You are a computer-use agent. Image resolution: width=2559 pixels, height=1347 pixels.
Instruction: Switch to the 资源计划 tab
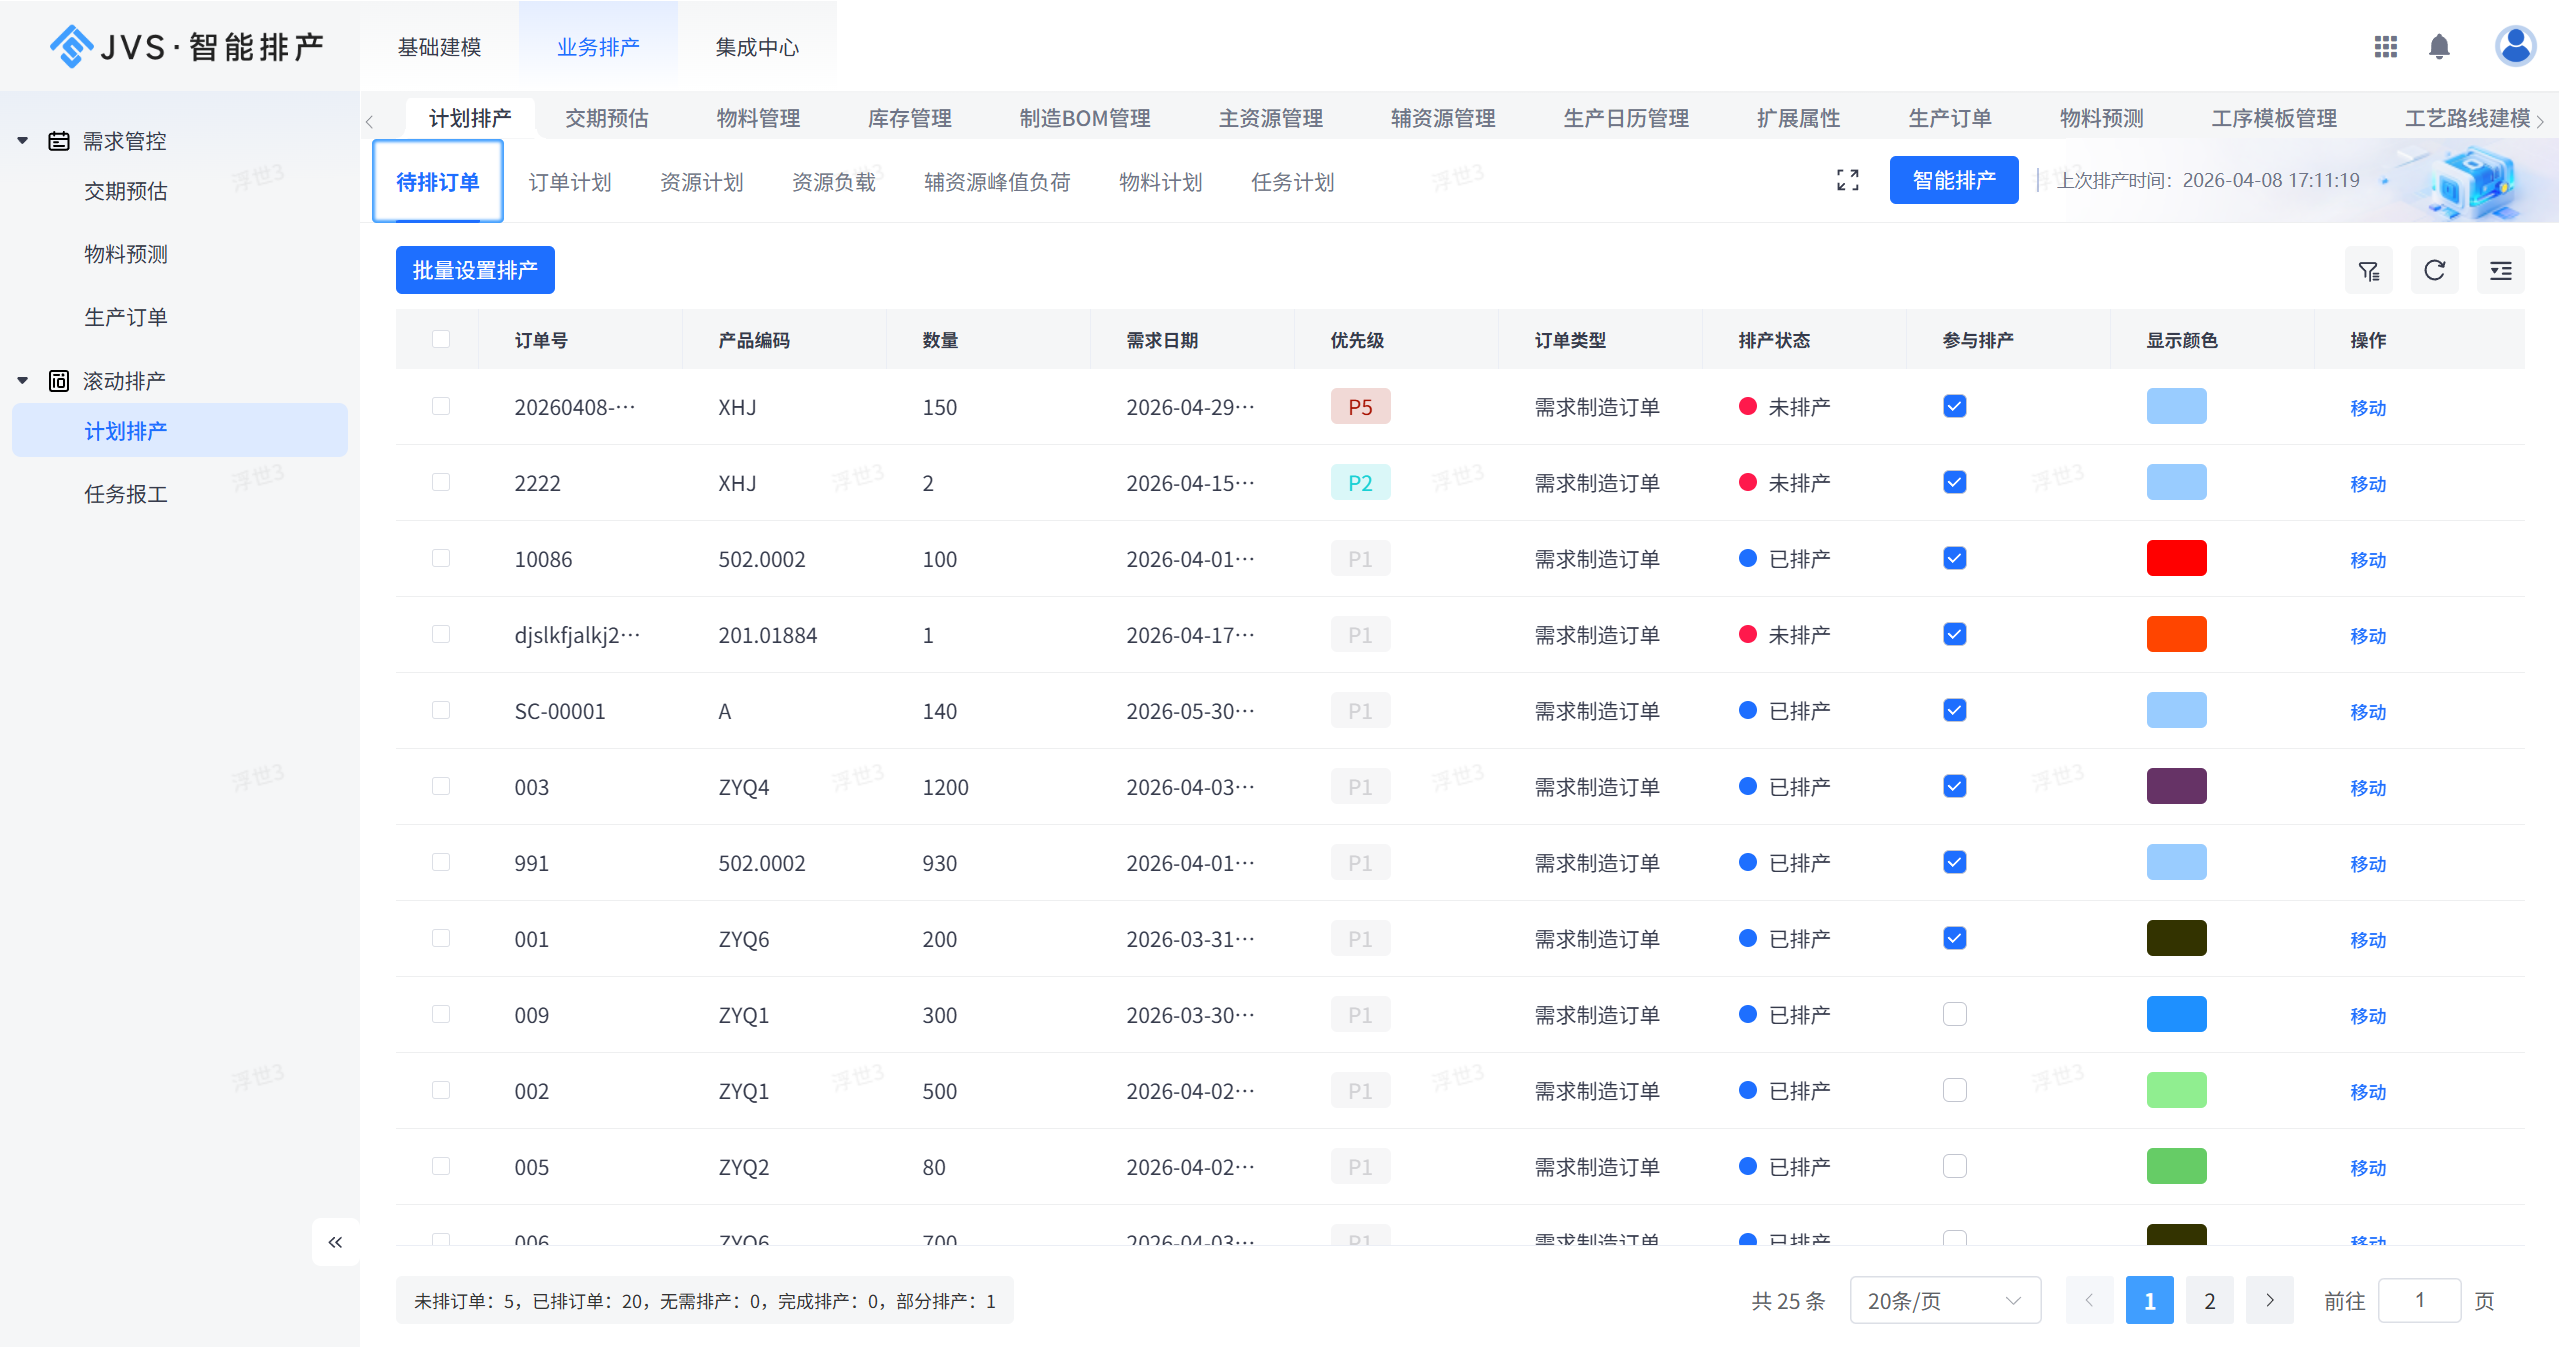pos(701,182)
